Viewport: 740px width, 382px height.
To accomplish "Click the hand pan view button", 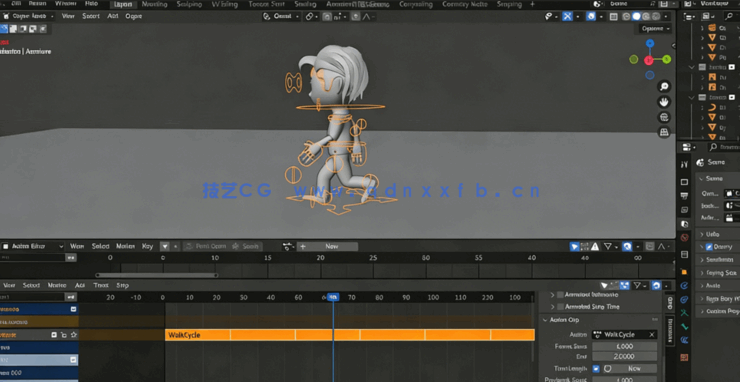I will (x=664, y=102).
